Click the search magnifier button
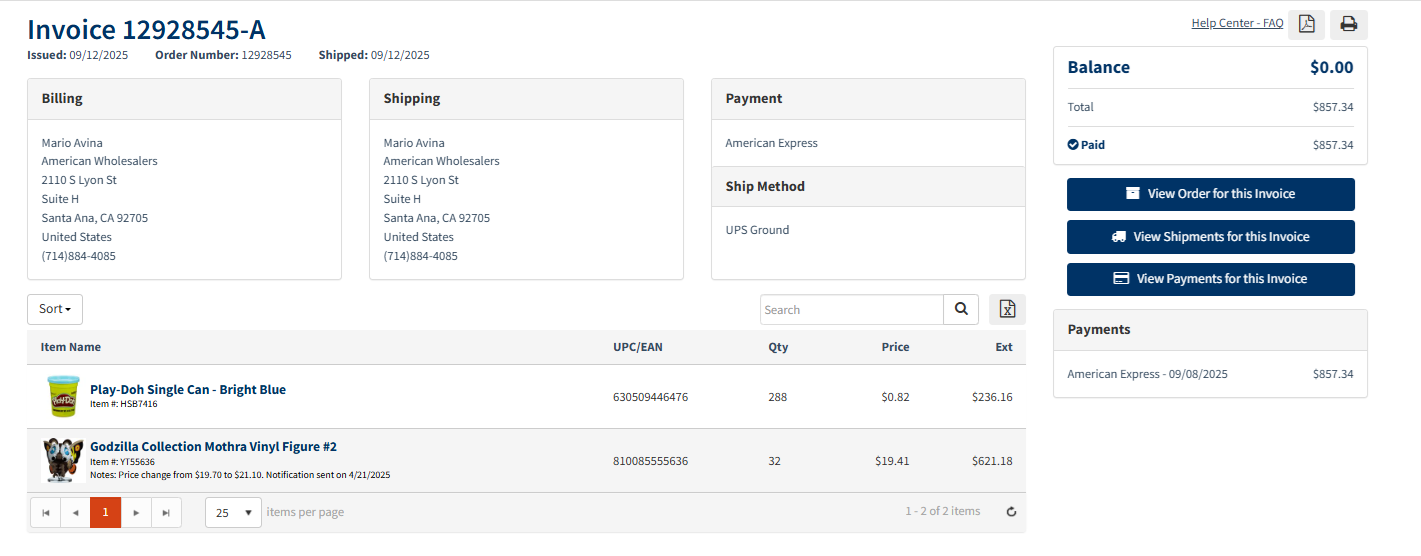Image resolution: width=1421 pixels, height=556 pixels. click(960, 310)
